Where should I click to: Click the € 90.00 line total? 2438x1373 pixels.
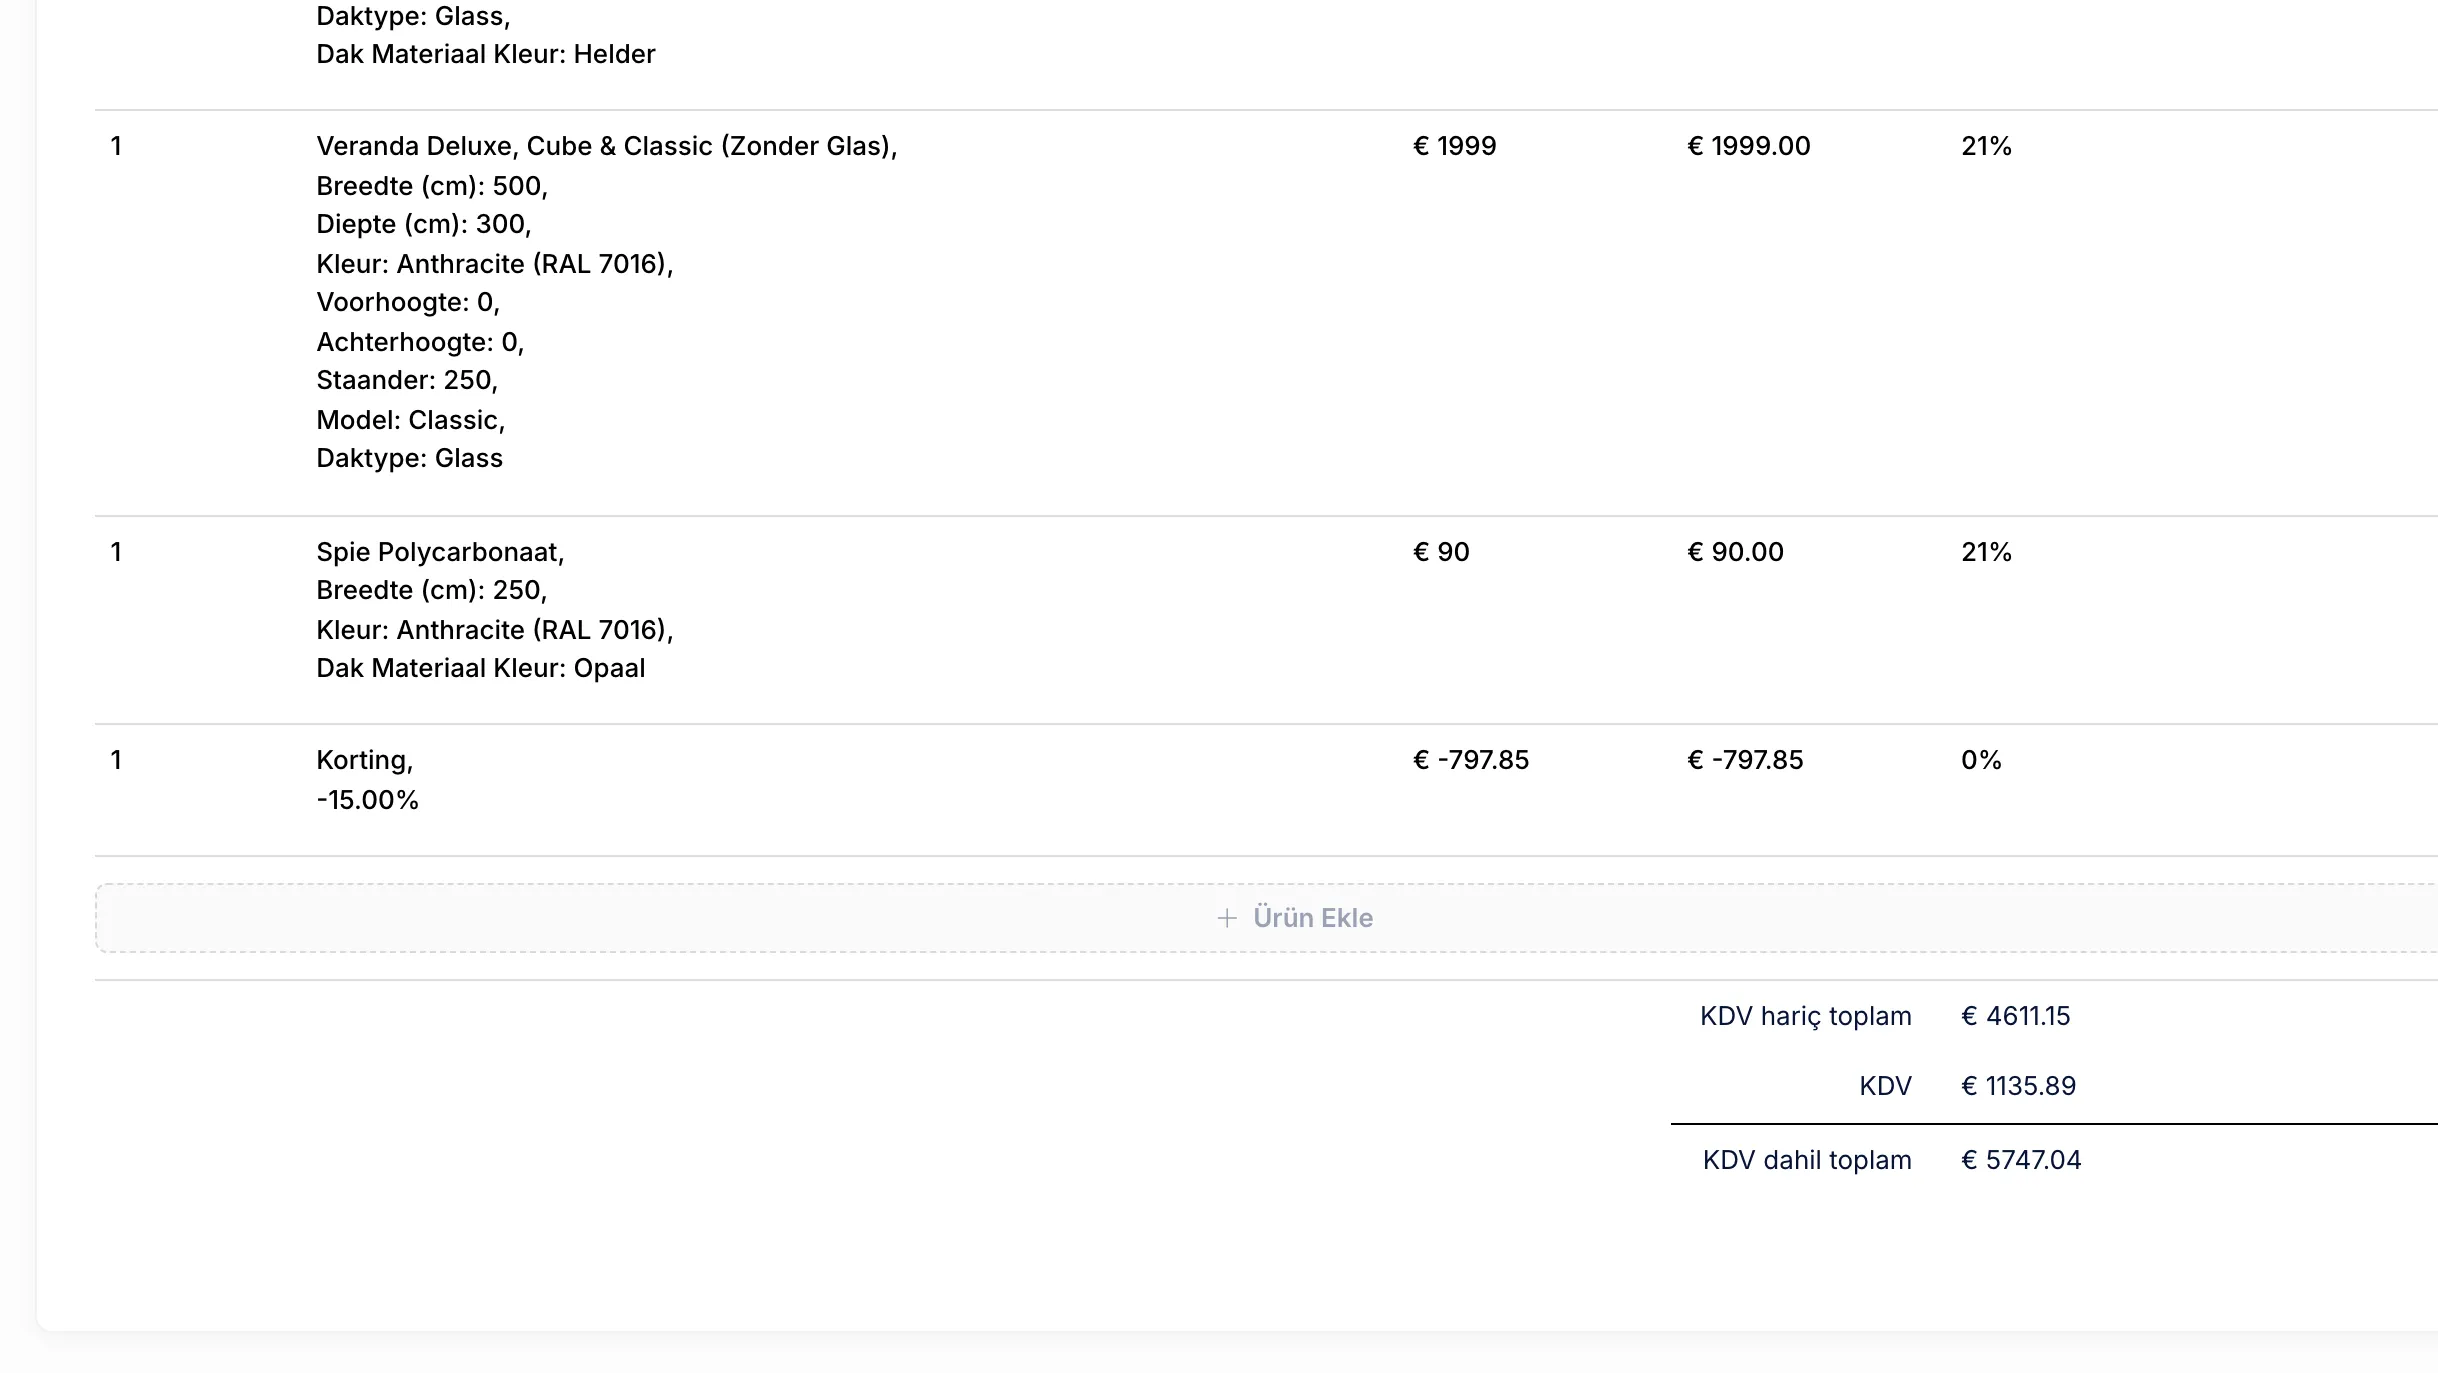1735,552
